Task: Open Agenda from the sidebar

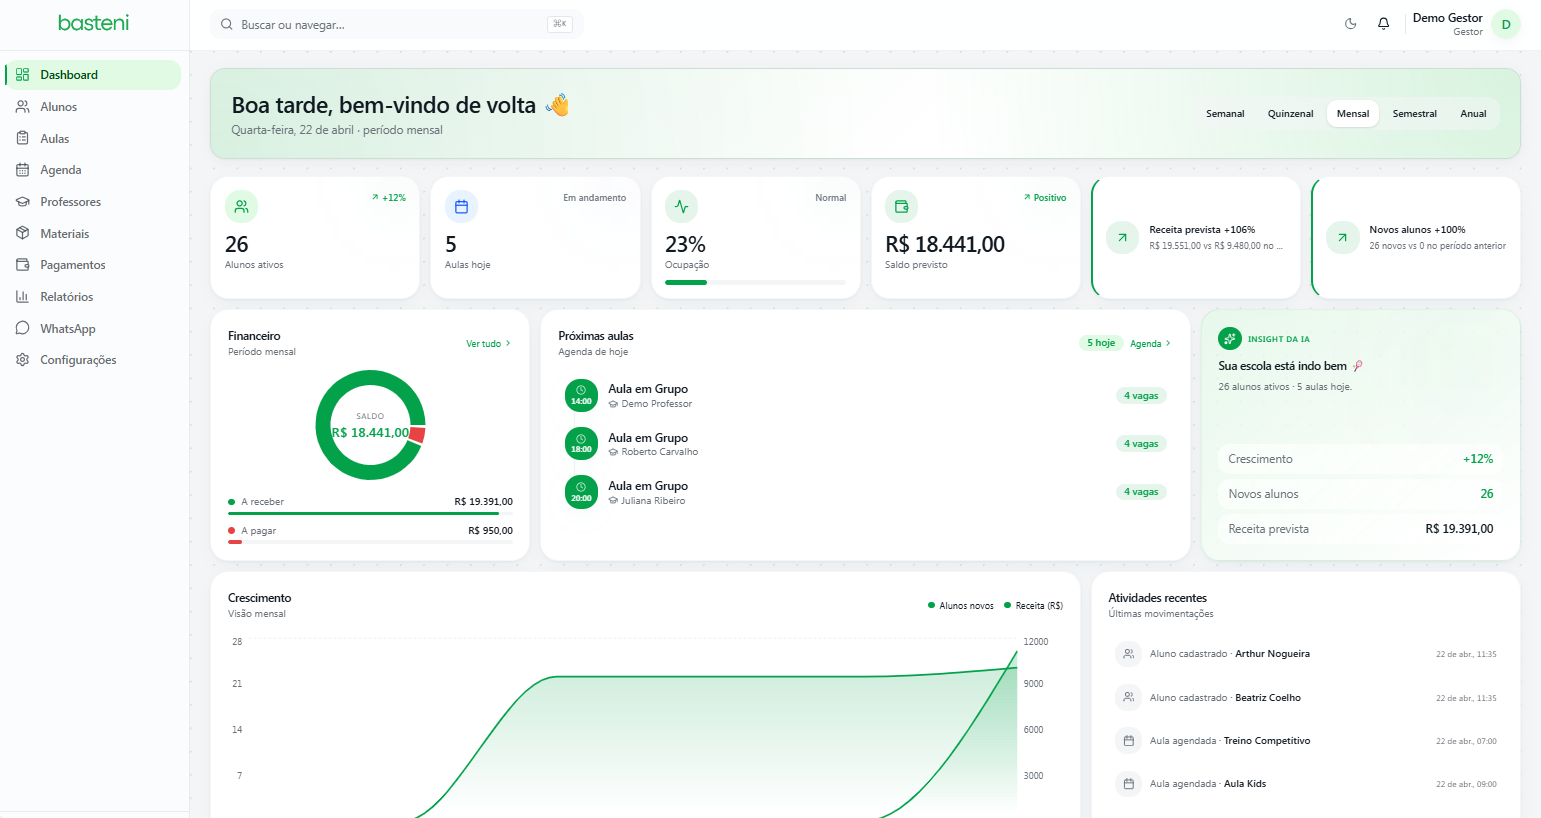Action: click(93, 170)
